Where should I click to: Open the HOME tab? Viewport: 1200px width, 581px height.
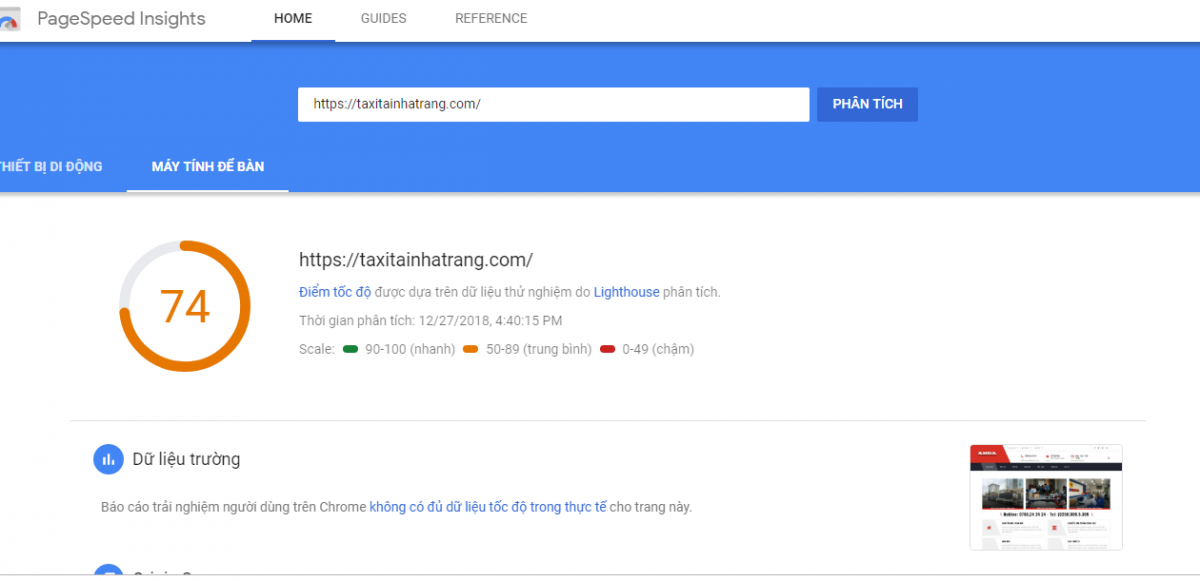coord(293,19)
